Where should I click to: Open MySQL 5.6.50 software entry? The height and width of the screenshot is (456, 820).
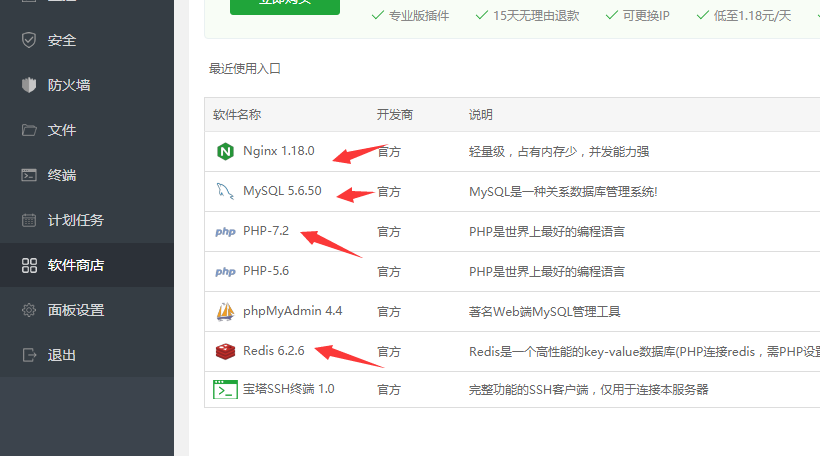coord(282,191)
